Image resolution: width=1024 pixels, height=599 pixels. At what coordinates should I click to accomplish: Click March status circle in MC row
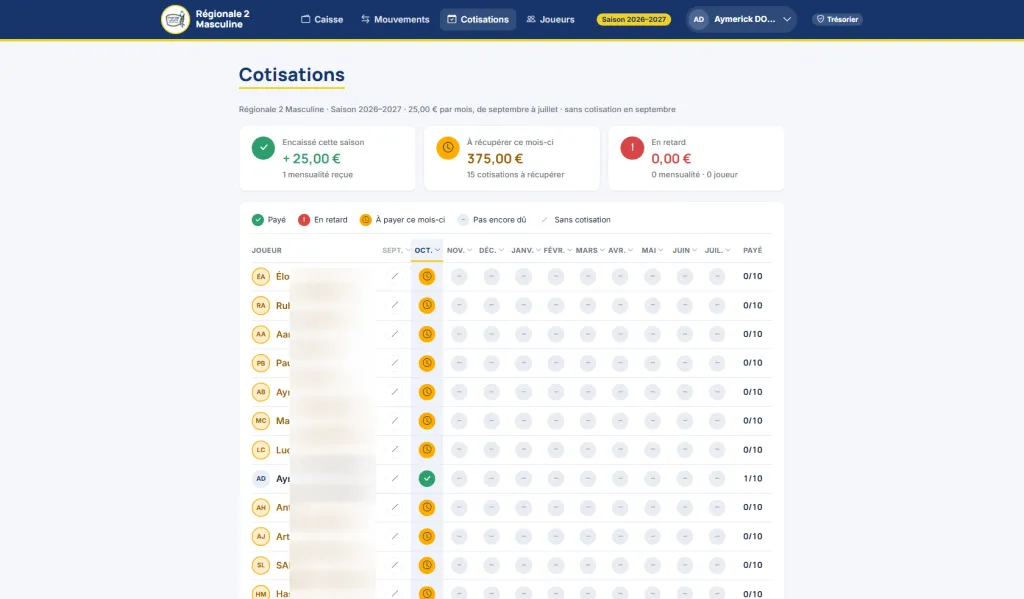click(588, 421)
